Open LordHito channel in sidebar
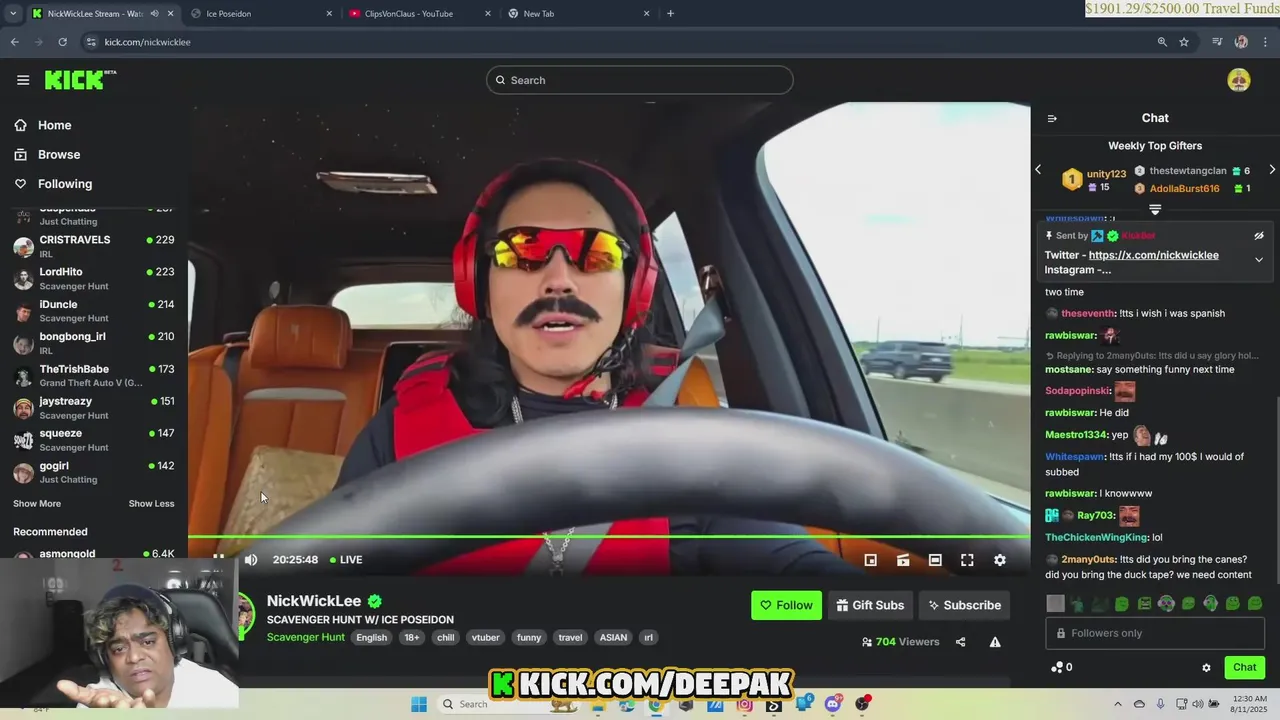 point(94,278)
